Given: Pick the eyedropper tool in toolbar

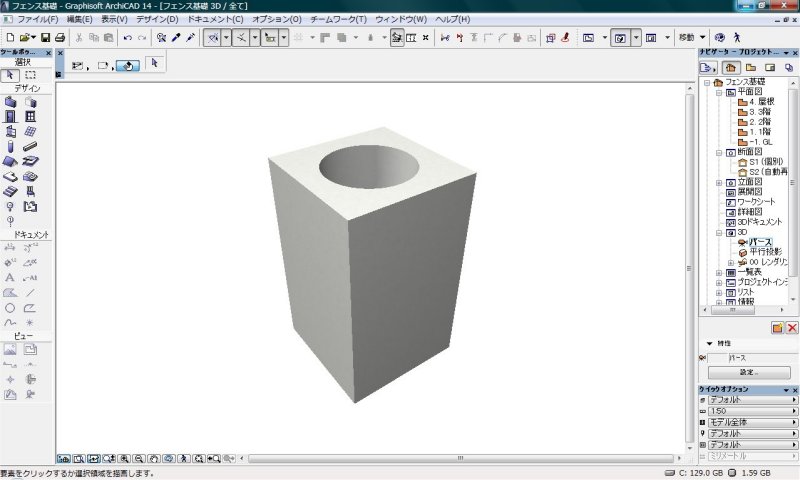Looking at the screenshot, I should pos(177,37).
